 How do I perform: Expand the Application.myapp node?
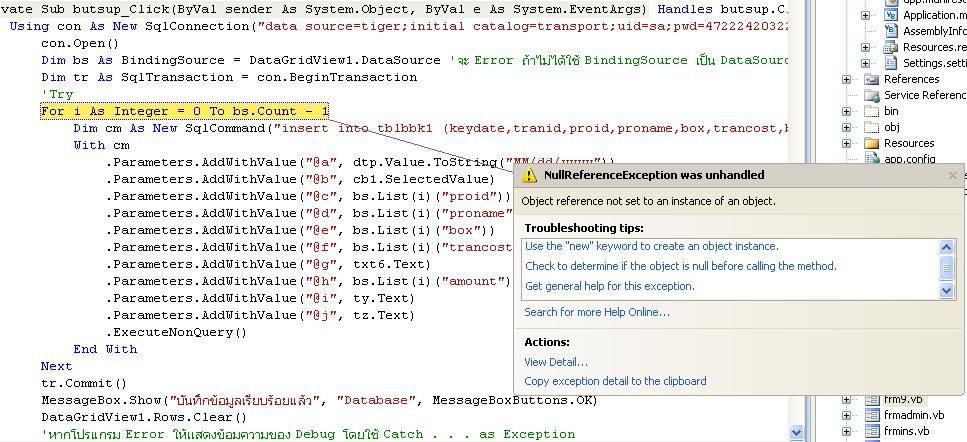coord(866,15)
